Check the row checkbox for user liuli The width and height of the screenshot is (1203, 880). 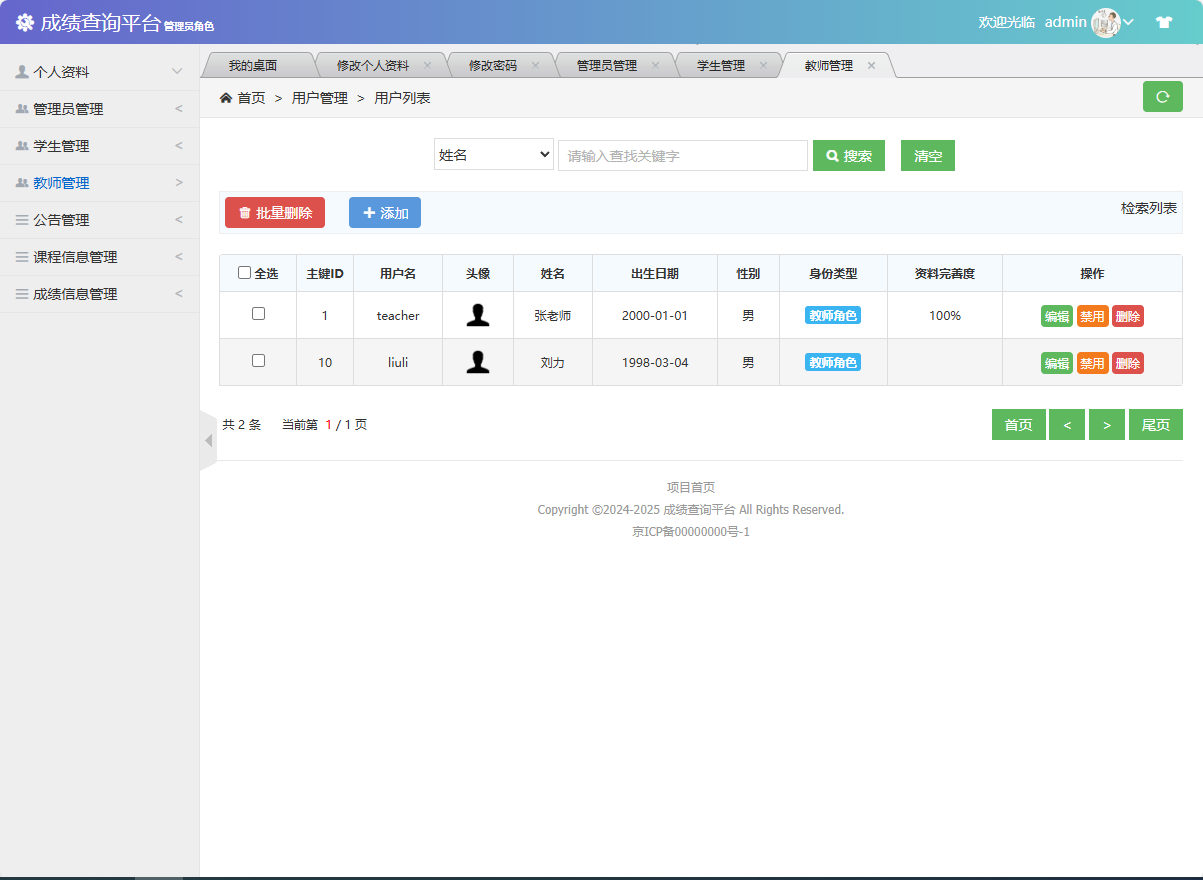[258, 362]
